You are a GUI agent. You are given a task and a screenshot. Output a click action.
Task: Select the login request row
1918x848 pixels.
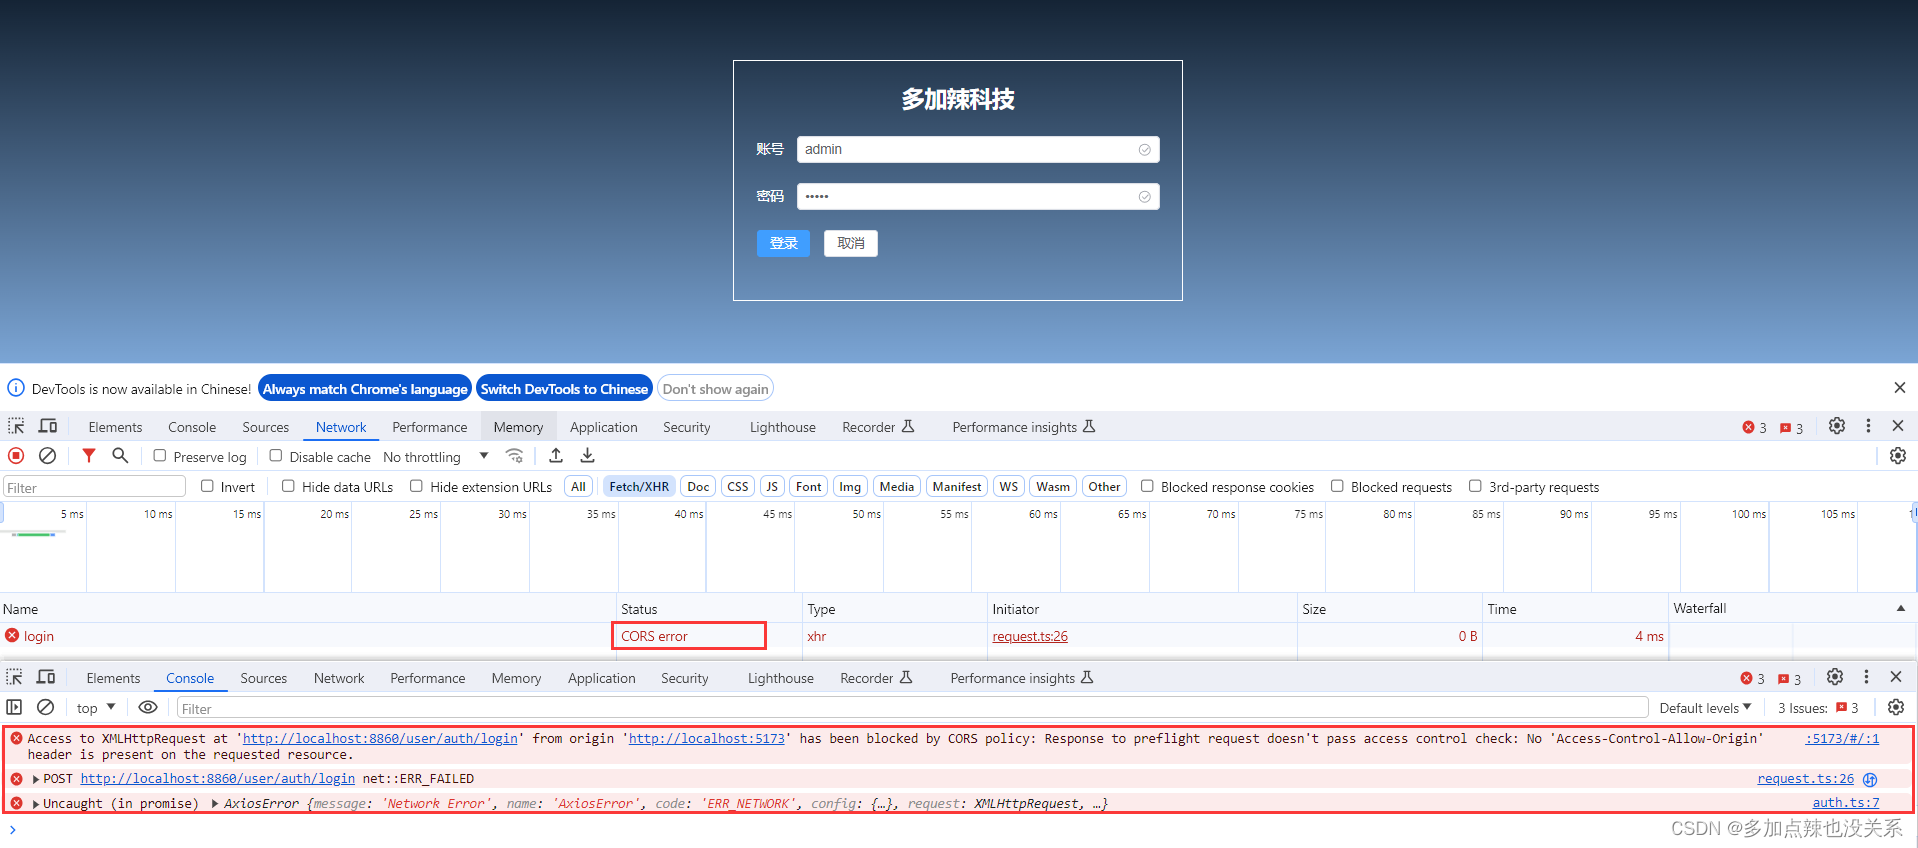(x=958, y=636)
